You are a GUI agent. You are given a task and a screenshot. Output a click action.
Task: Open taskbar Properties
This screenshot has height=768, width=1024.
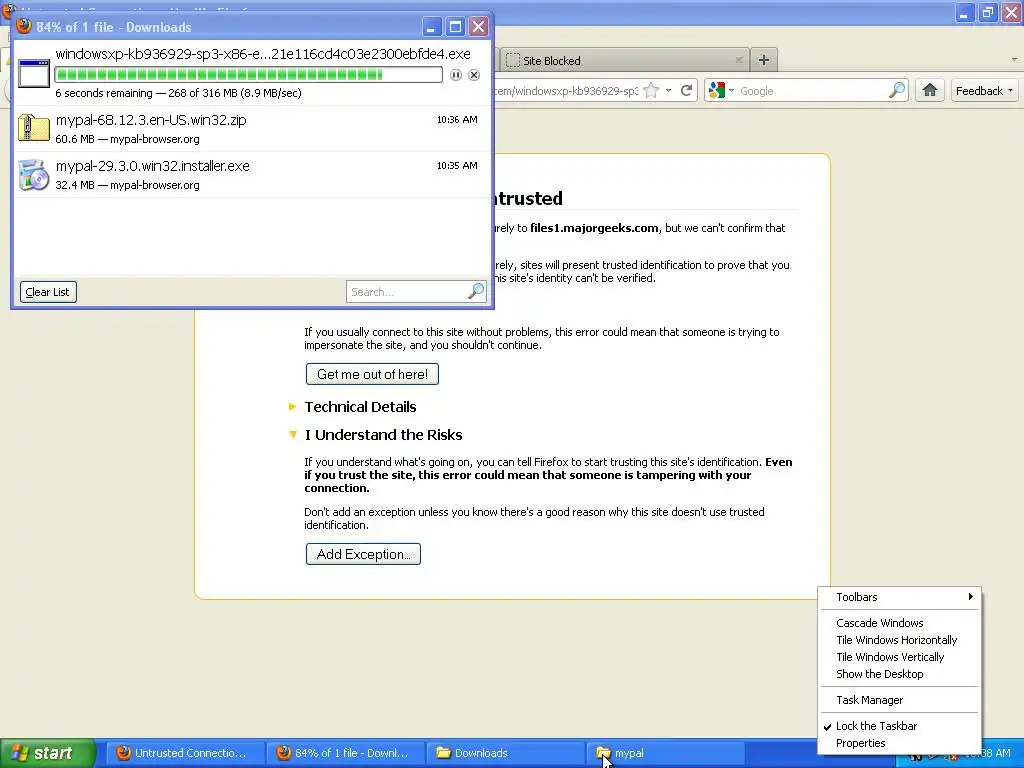(x=899, y=743)
